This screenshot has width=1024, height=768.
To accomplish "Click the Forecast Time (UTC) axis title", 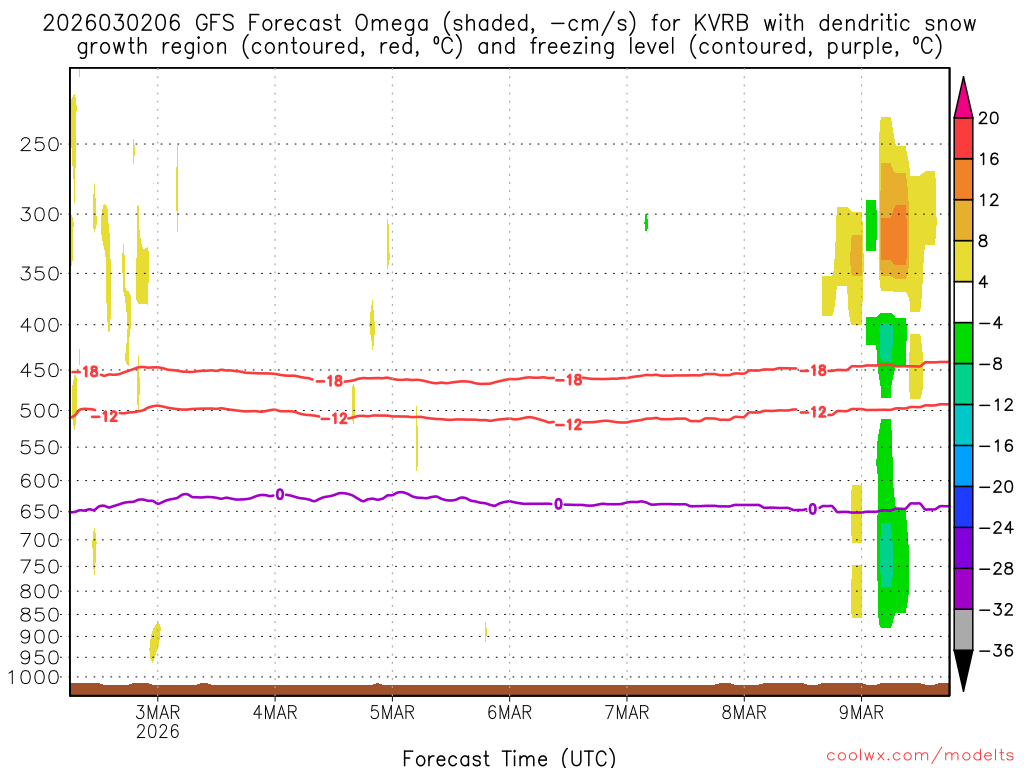I will 509,758.
